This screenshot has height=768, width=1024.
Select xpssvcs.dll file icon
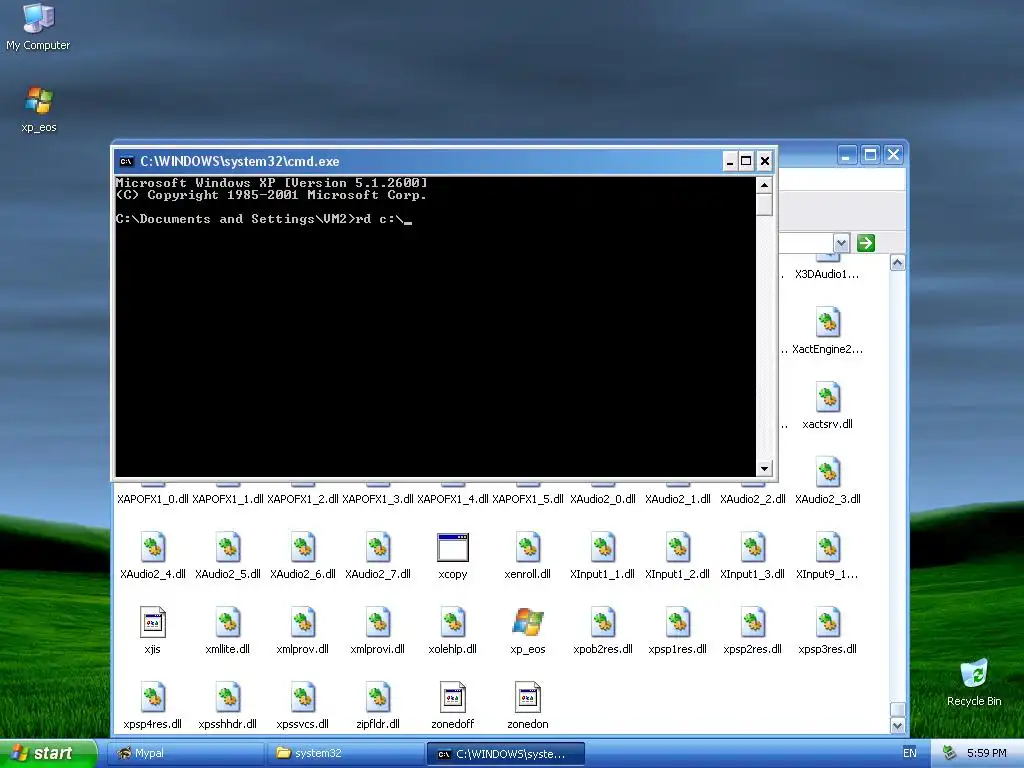coord(303,697)
